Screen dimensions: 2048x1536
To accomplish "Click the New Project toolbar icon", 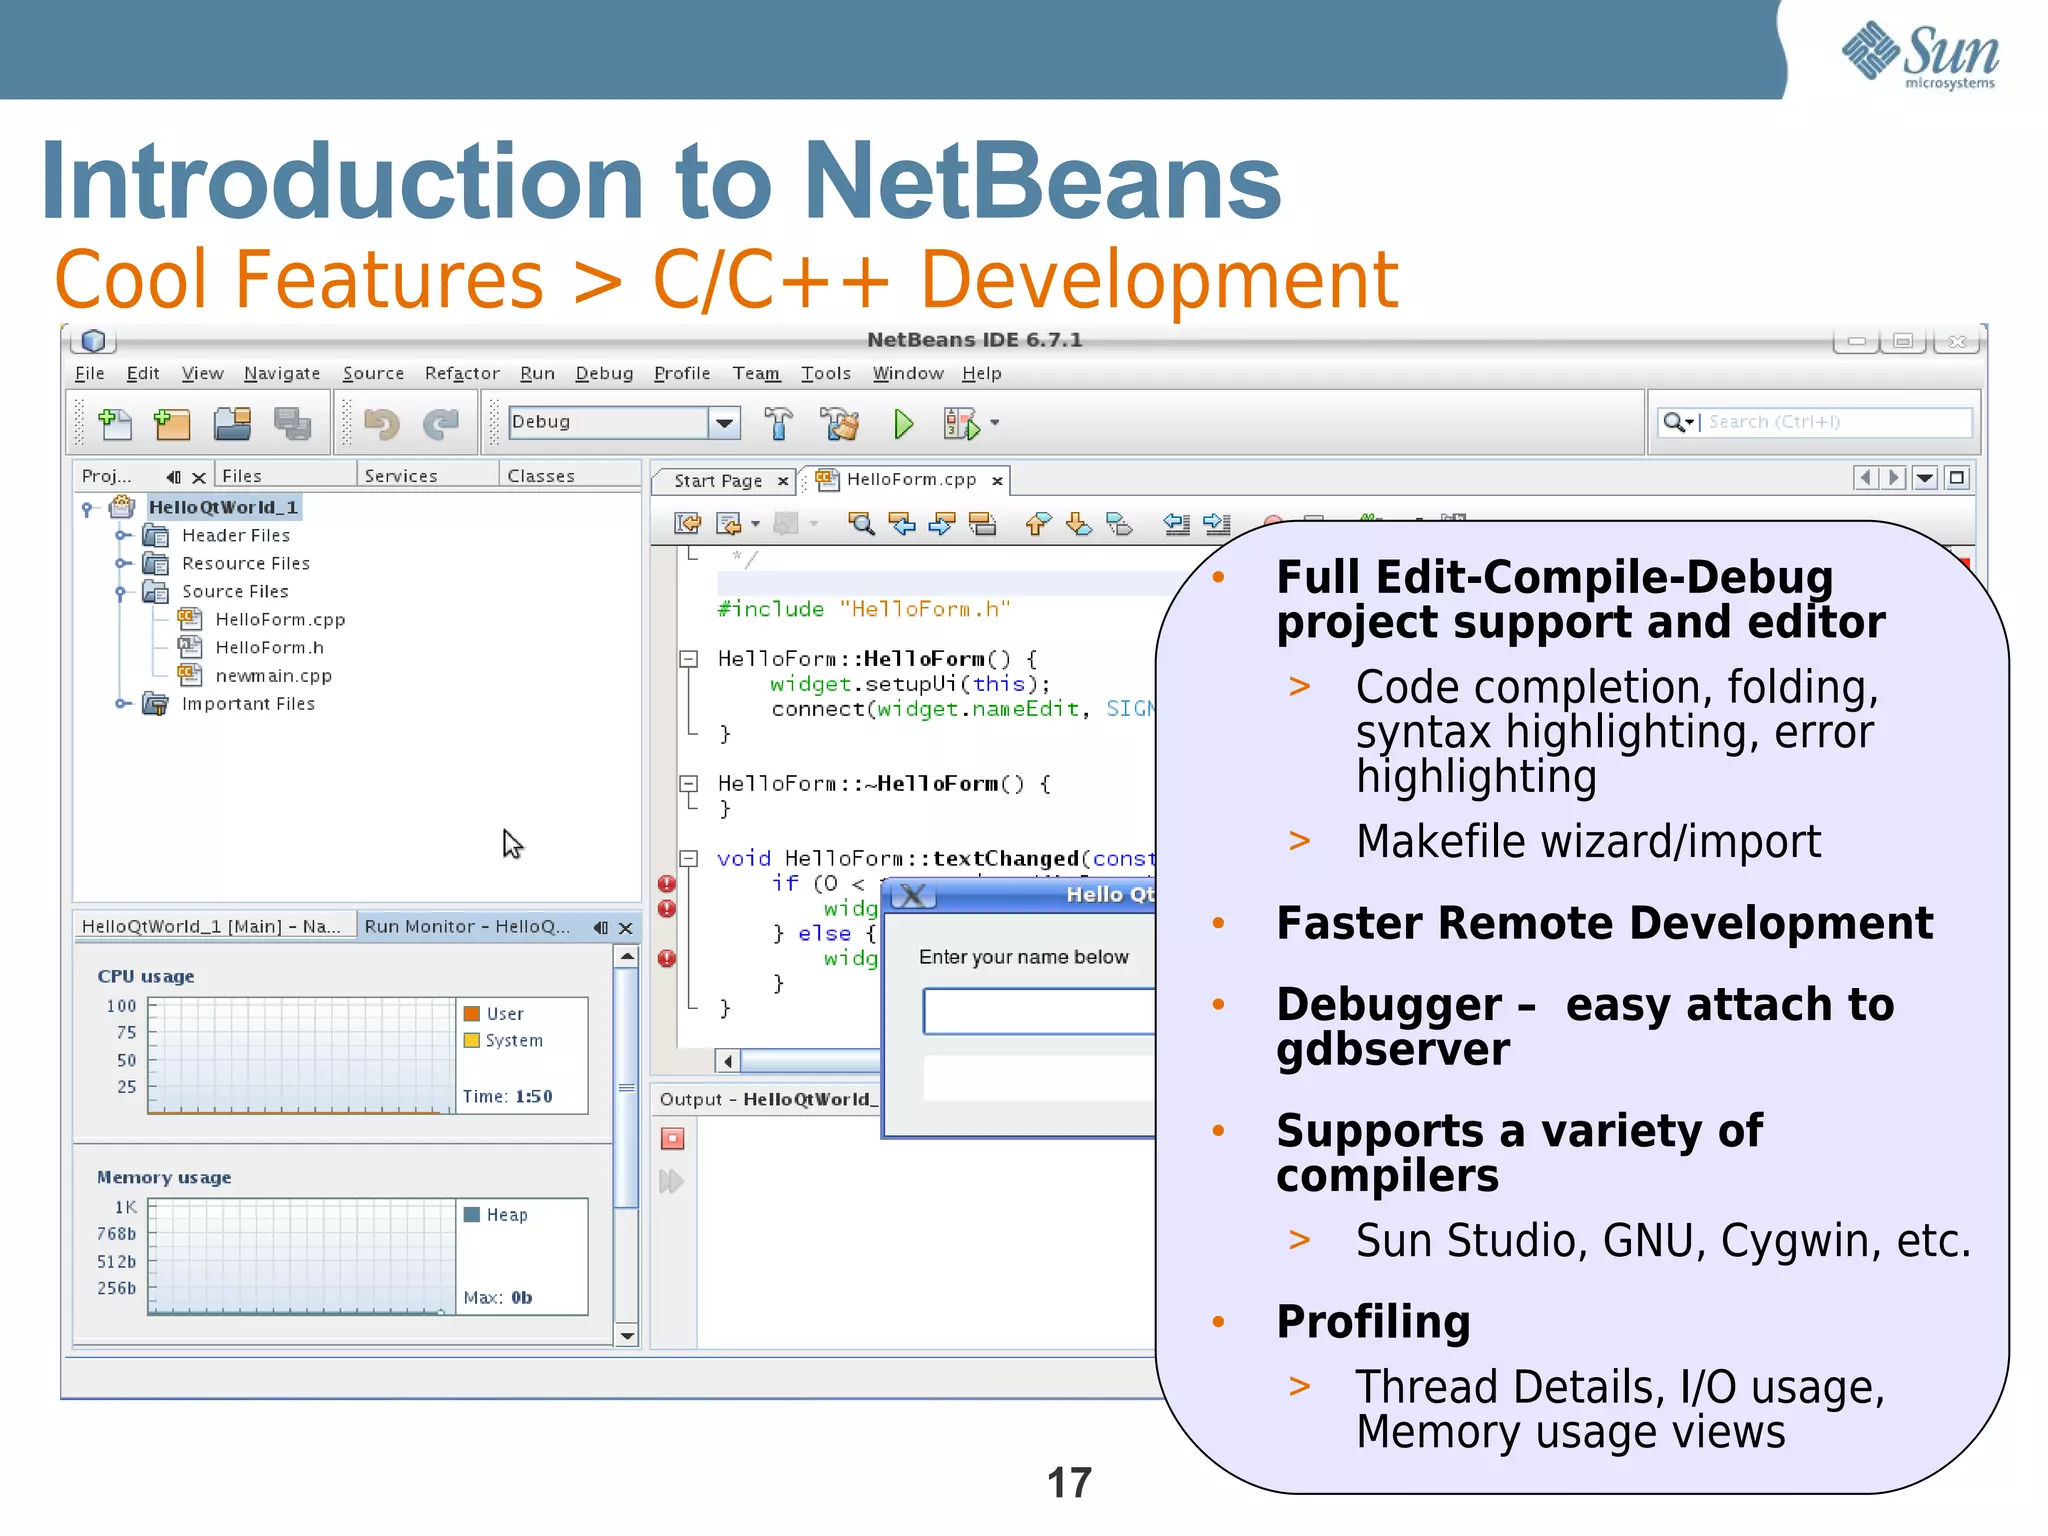I will click(x=172, y=424).
